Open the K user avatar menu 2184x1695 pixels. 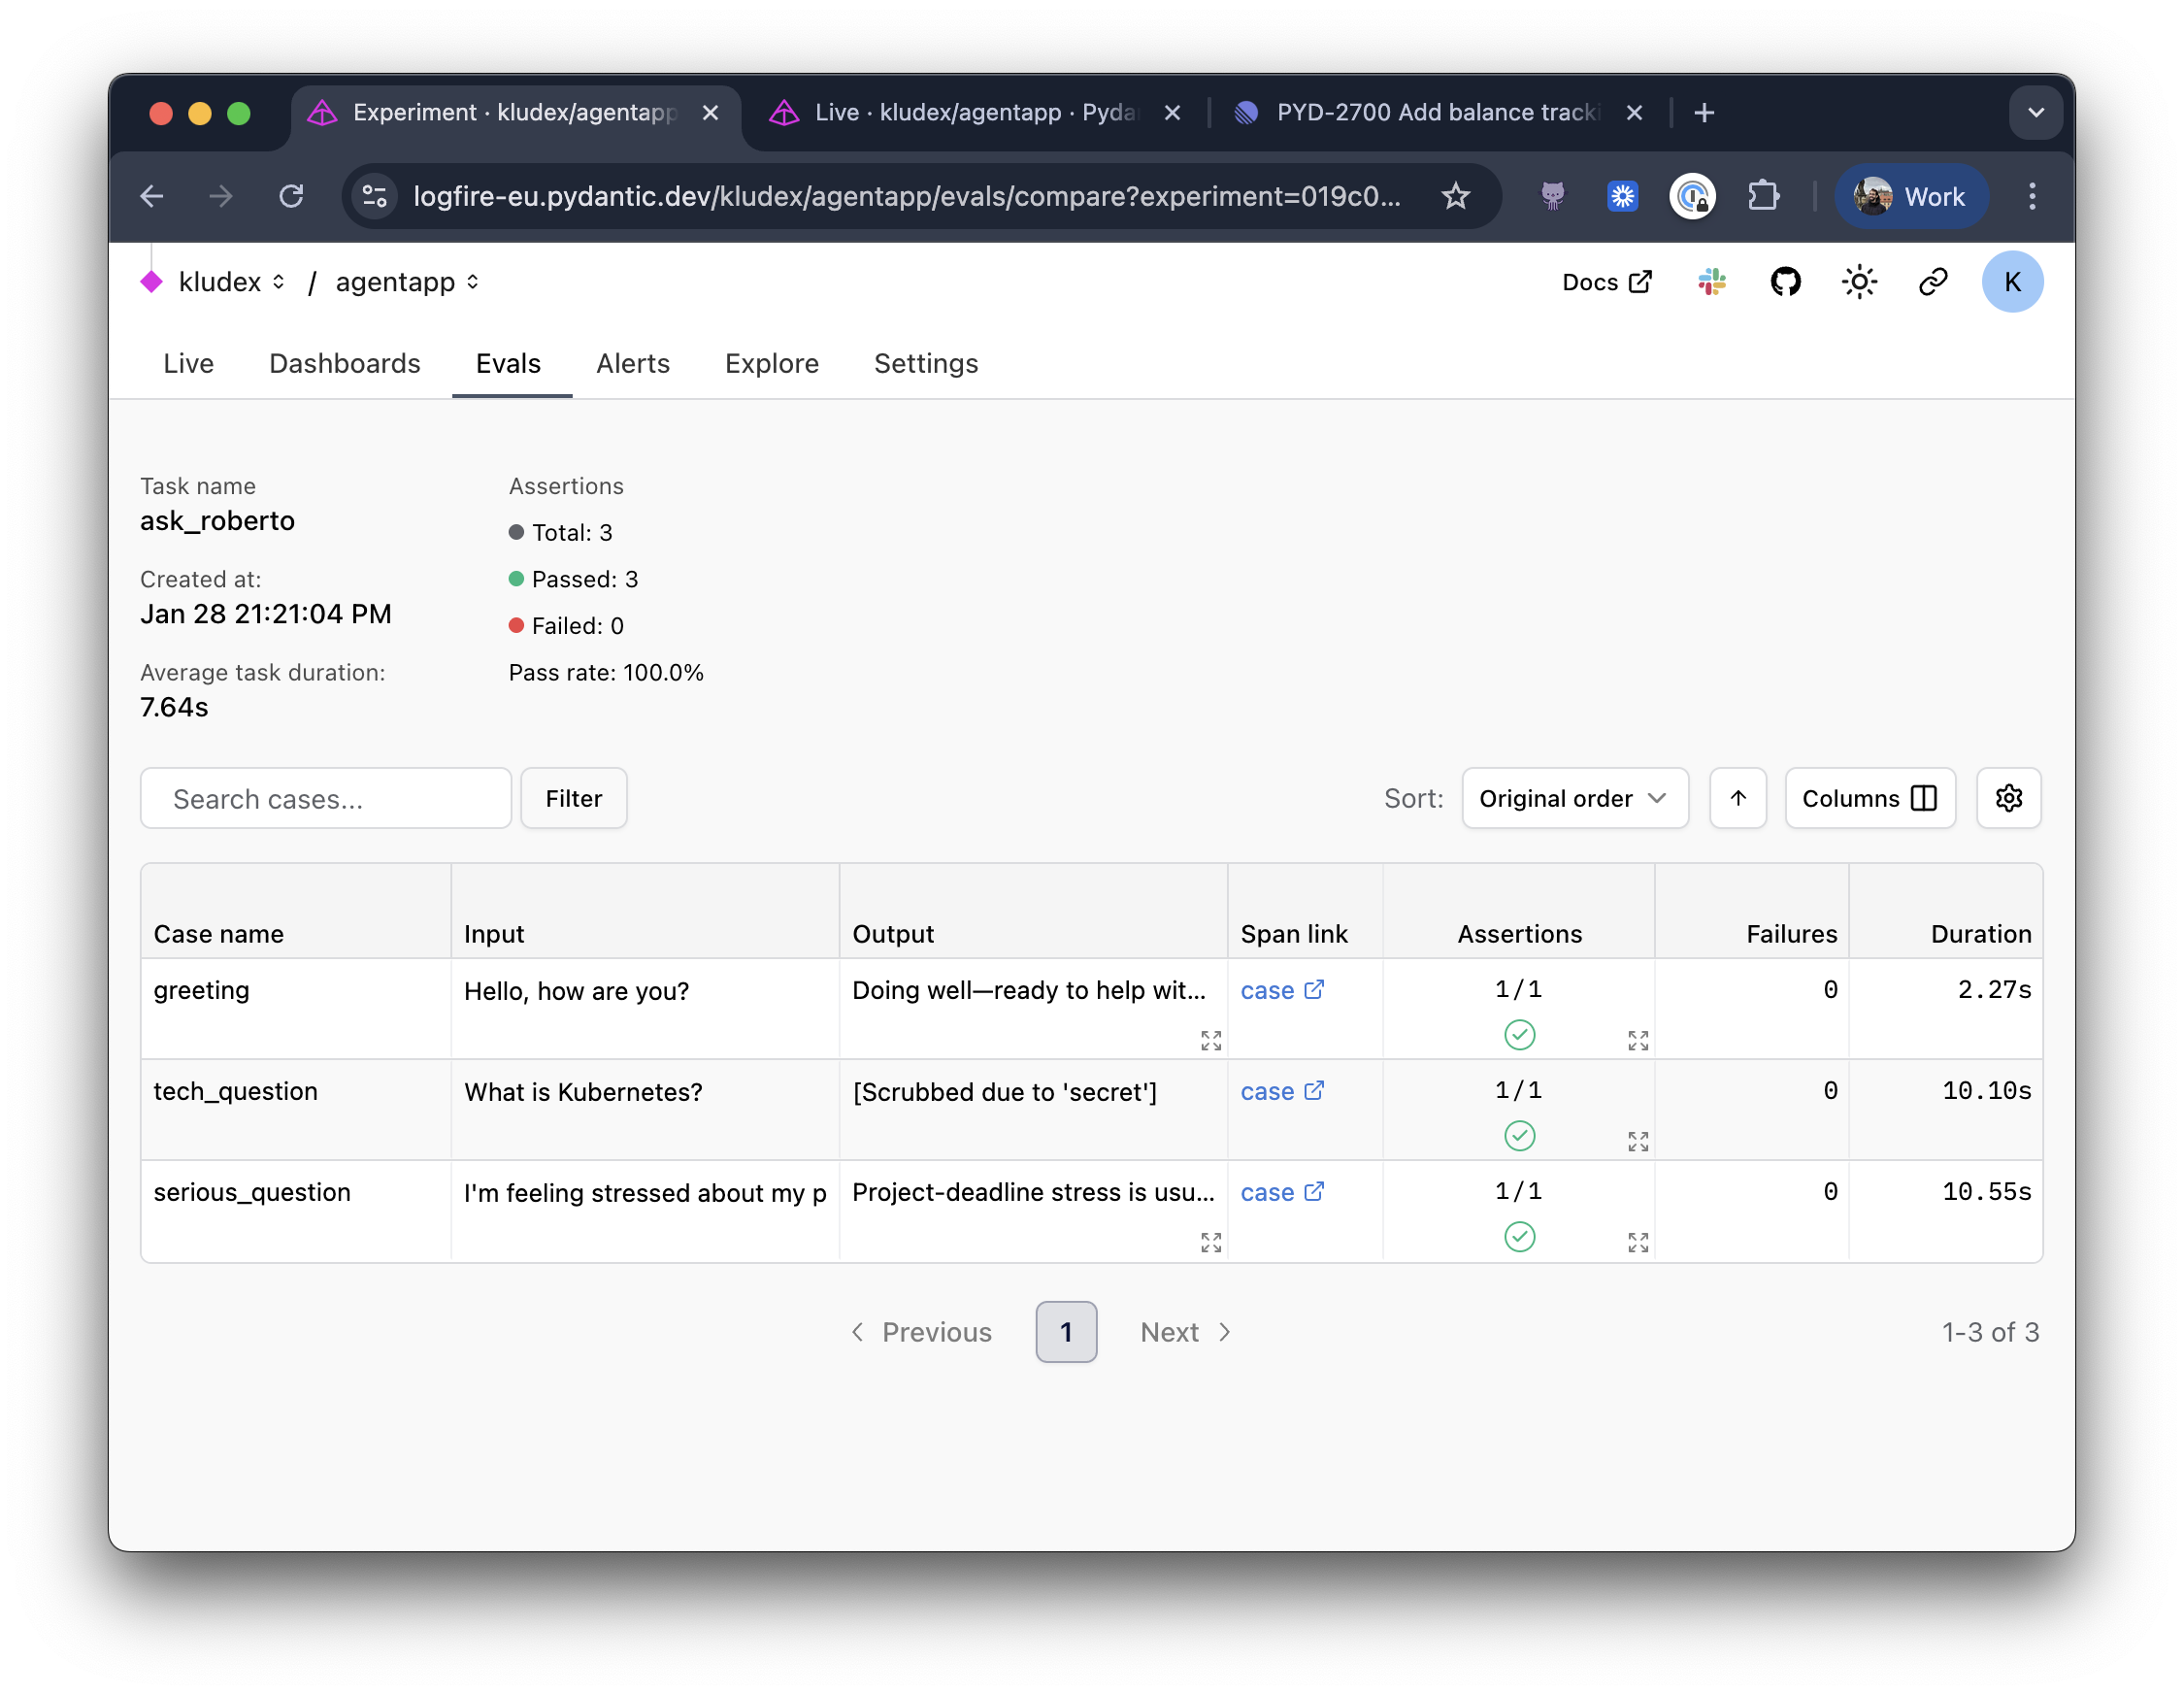2011,282
